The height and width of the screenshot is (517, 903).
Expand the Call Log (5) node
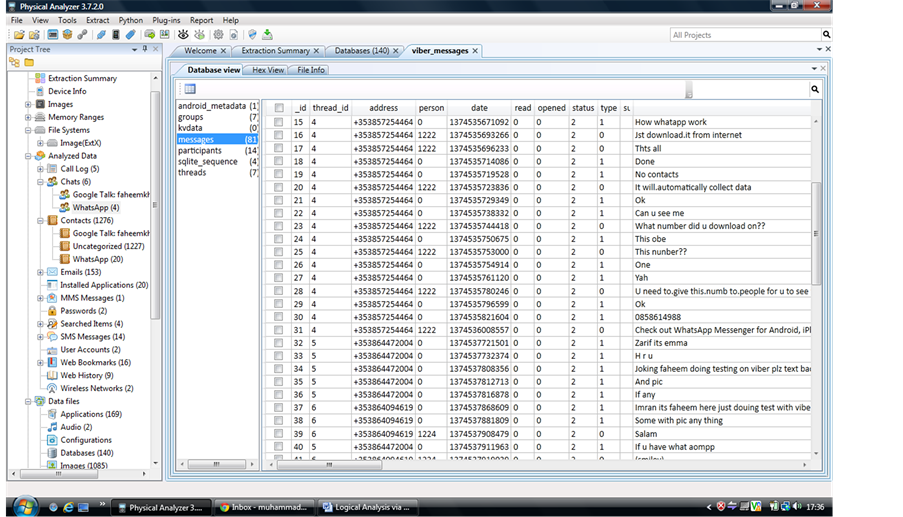pyautogui.click(x=40, y=169)
